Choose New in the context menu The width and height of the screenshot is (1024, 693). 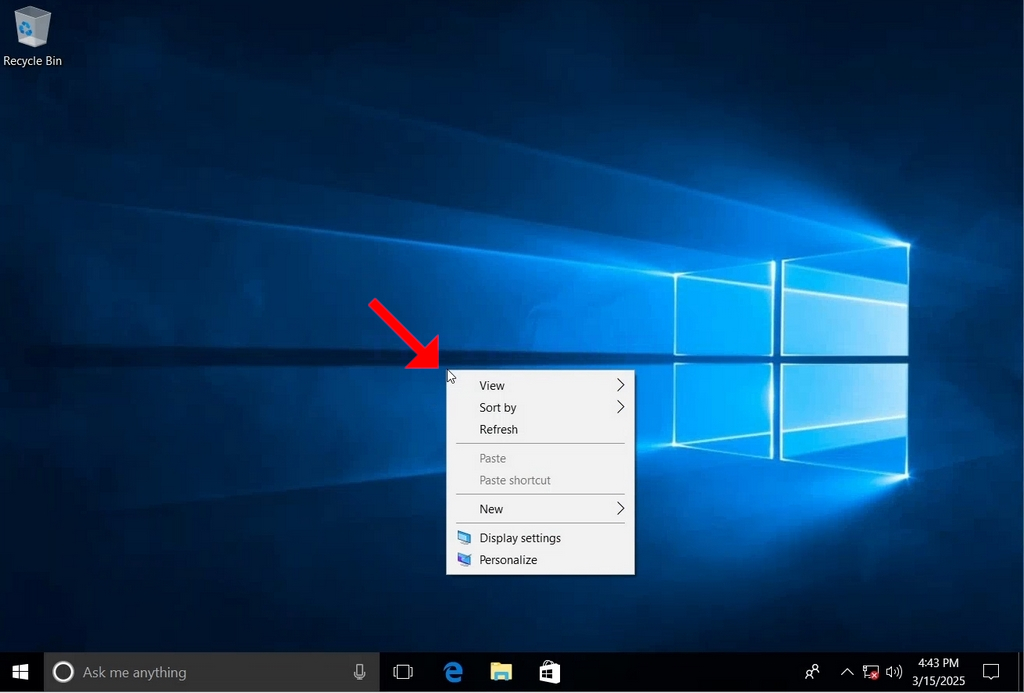pos(540,509)
